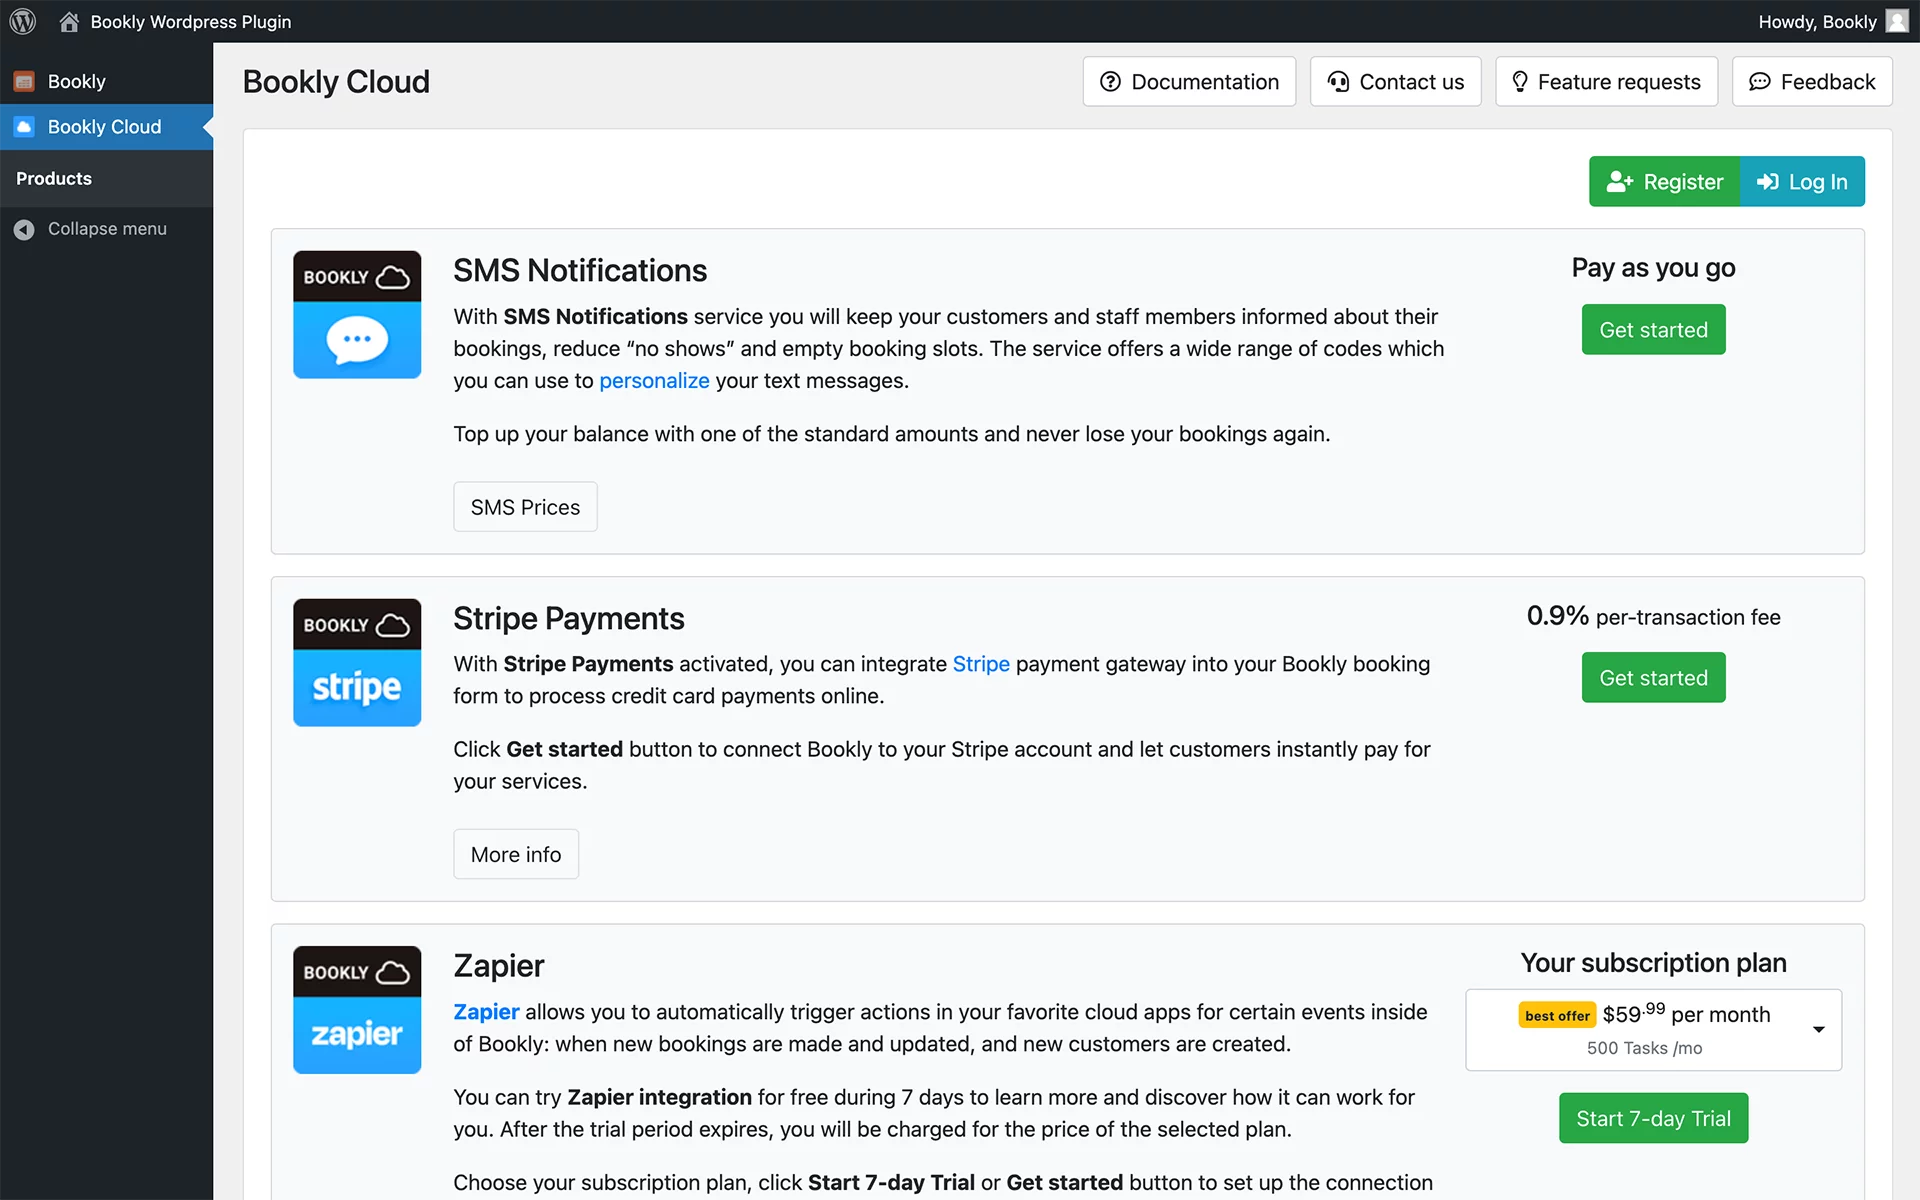Click the user avatar next to Howdy, Bookly
The height and width of the screenshot is (1200, 1920).
pyautogui.click(x=1897, y=21)
